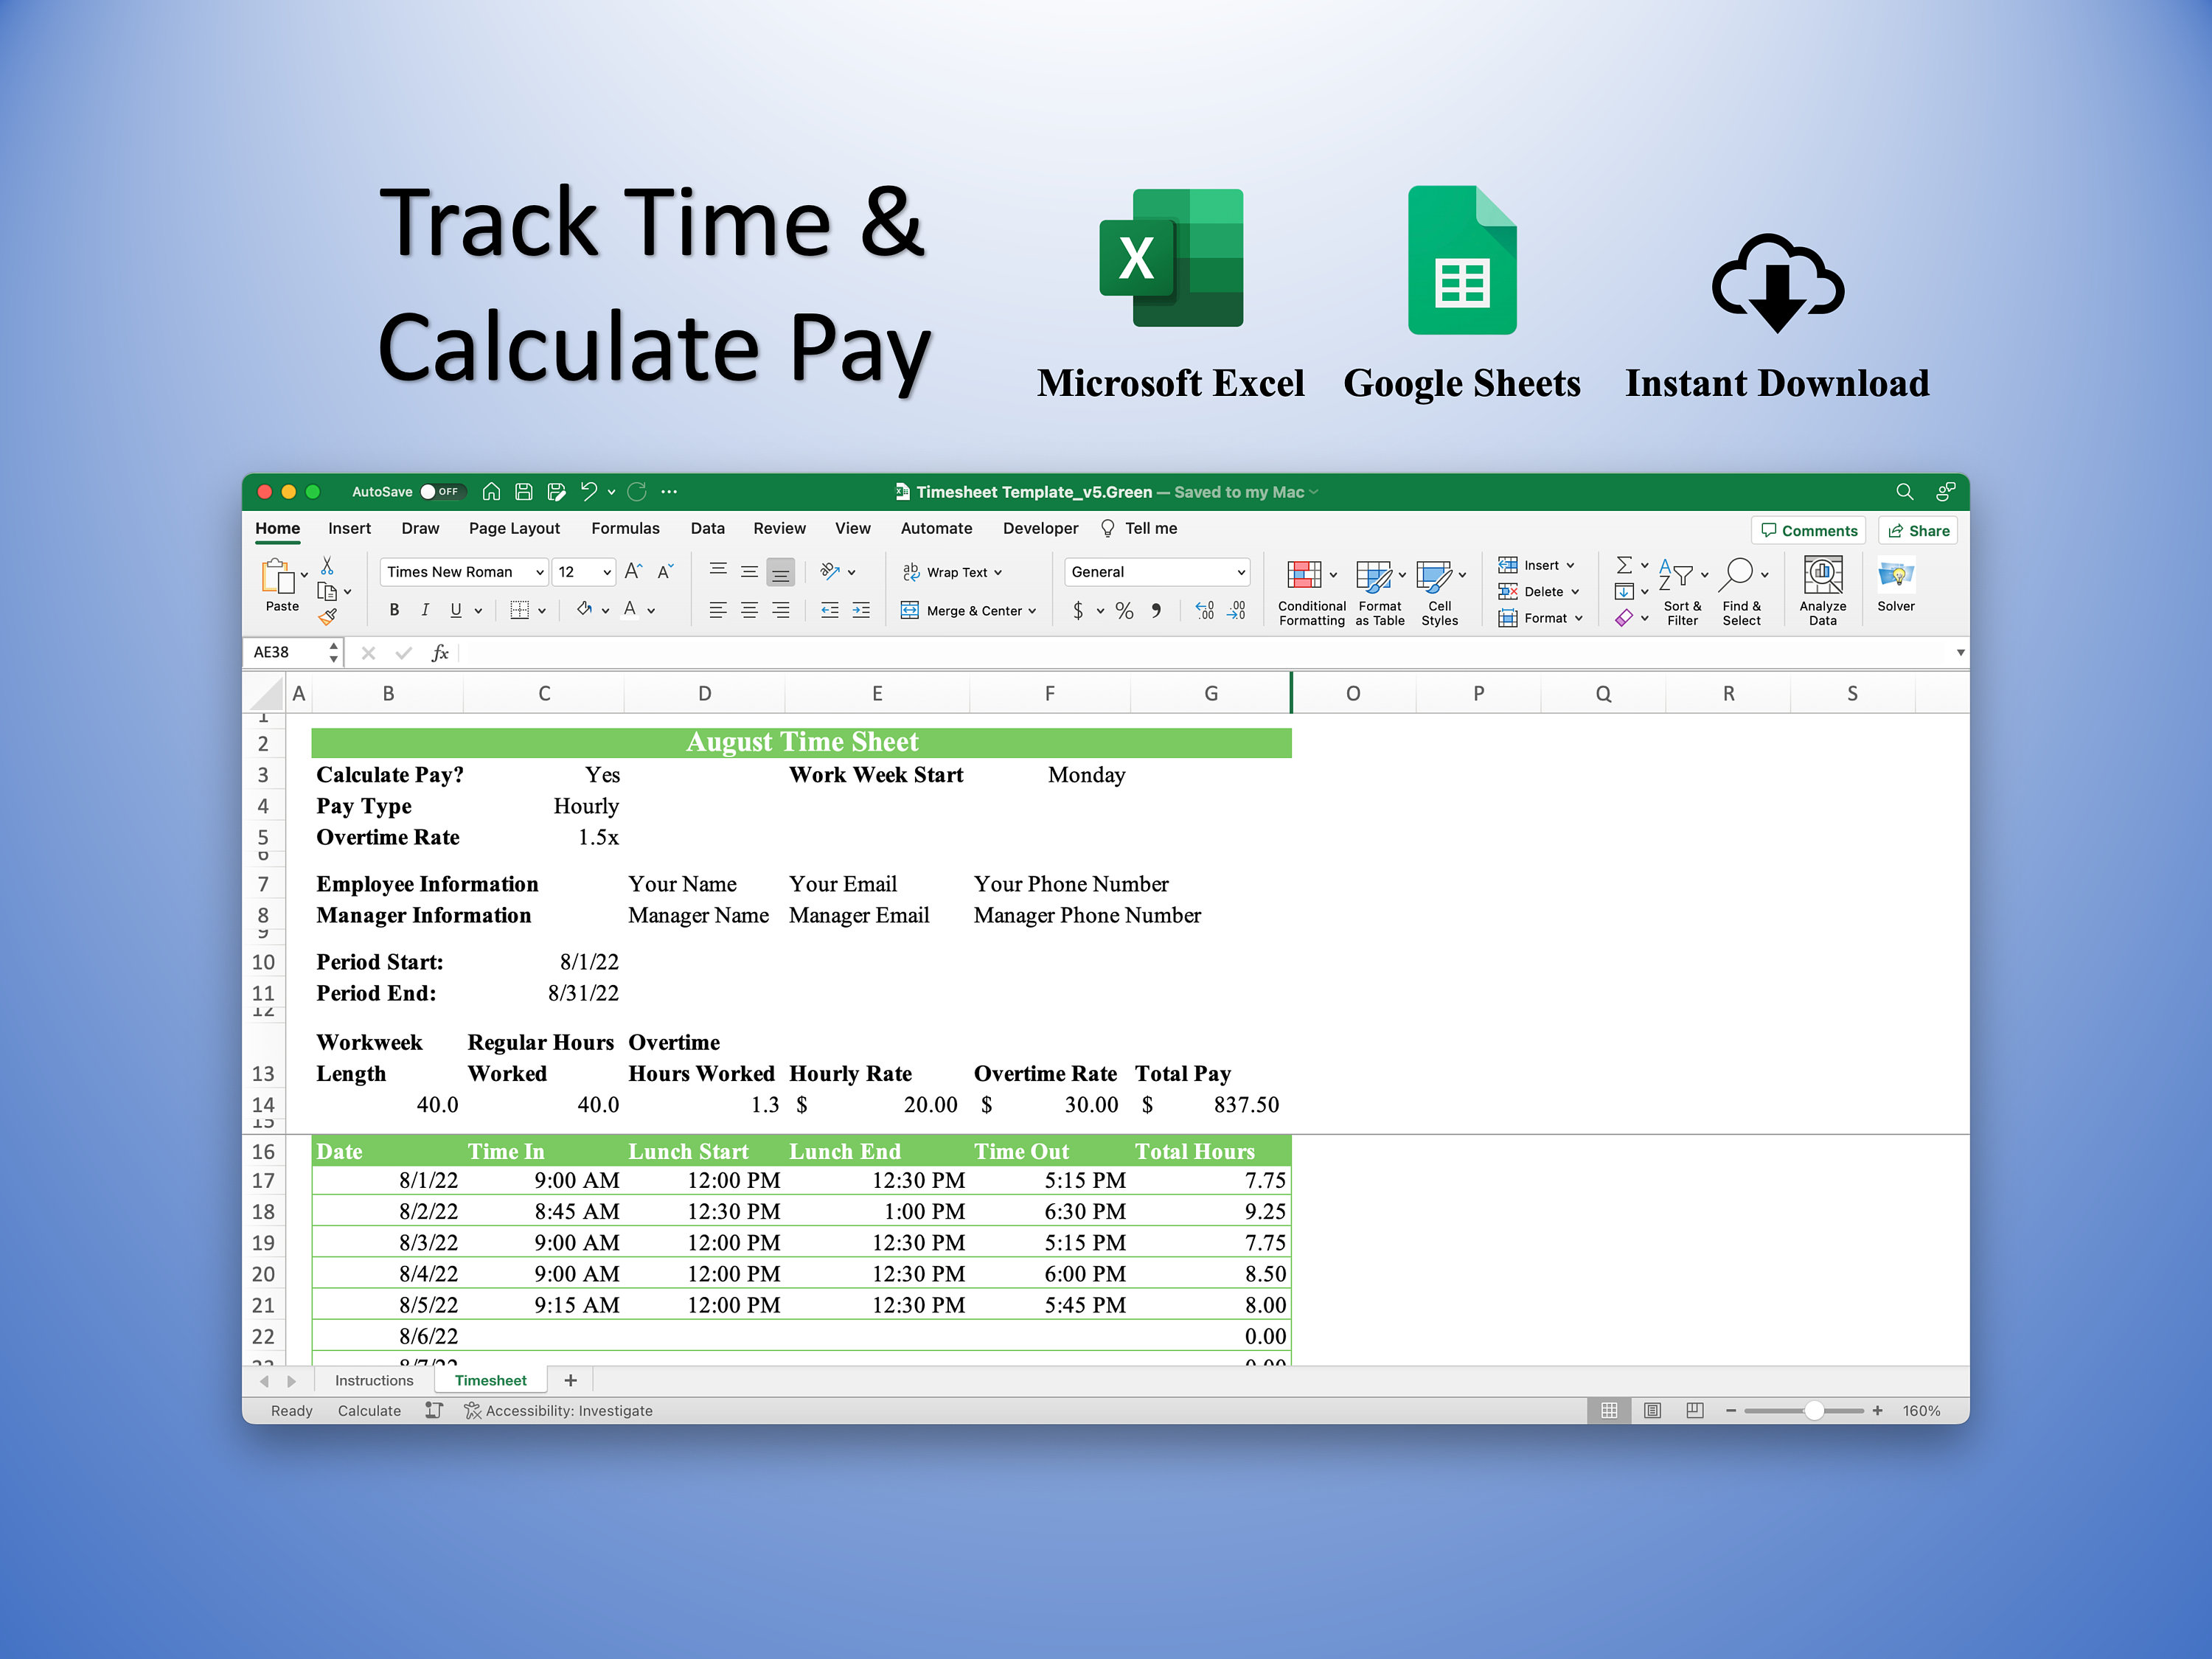This screenshot has width=2212, height=1659.
Task: Expand the Sort & Filter dropdown
Action: coord(1705,575)
